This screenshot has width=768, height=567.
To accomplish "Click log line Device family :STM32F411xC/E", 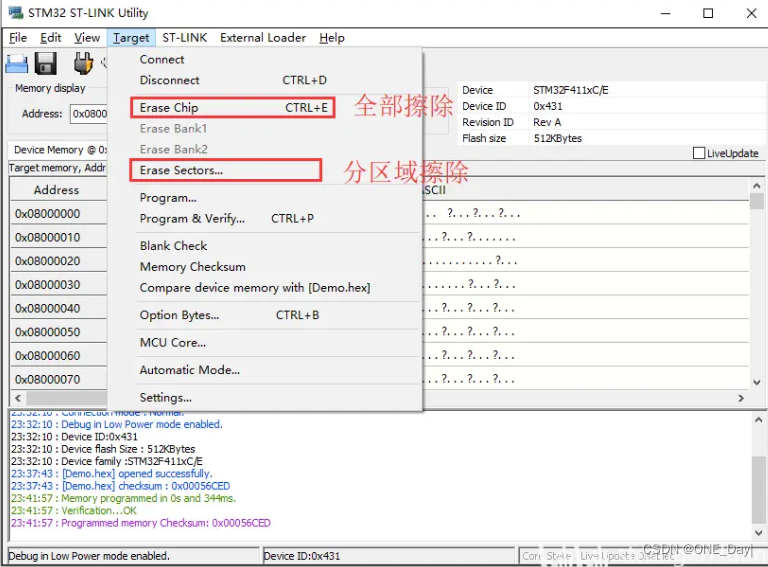I will point(107,461).
